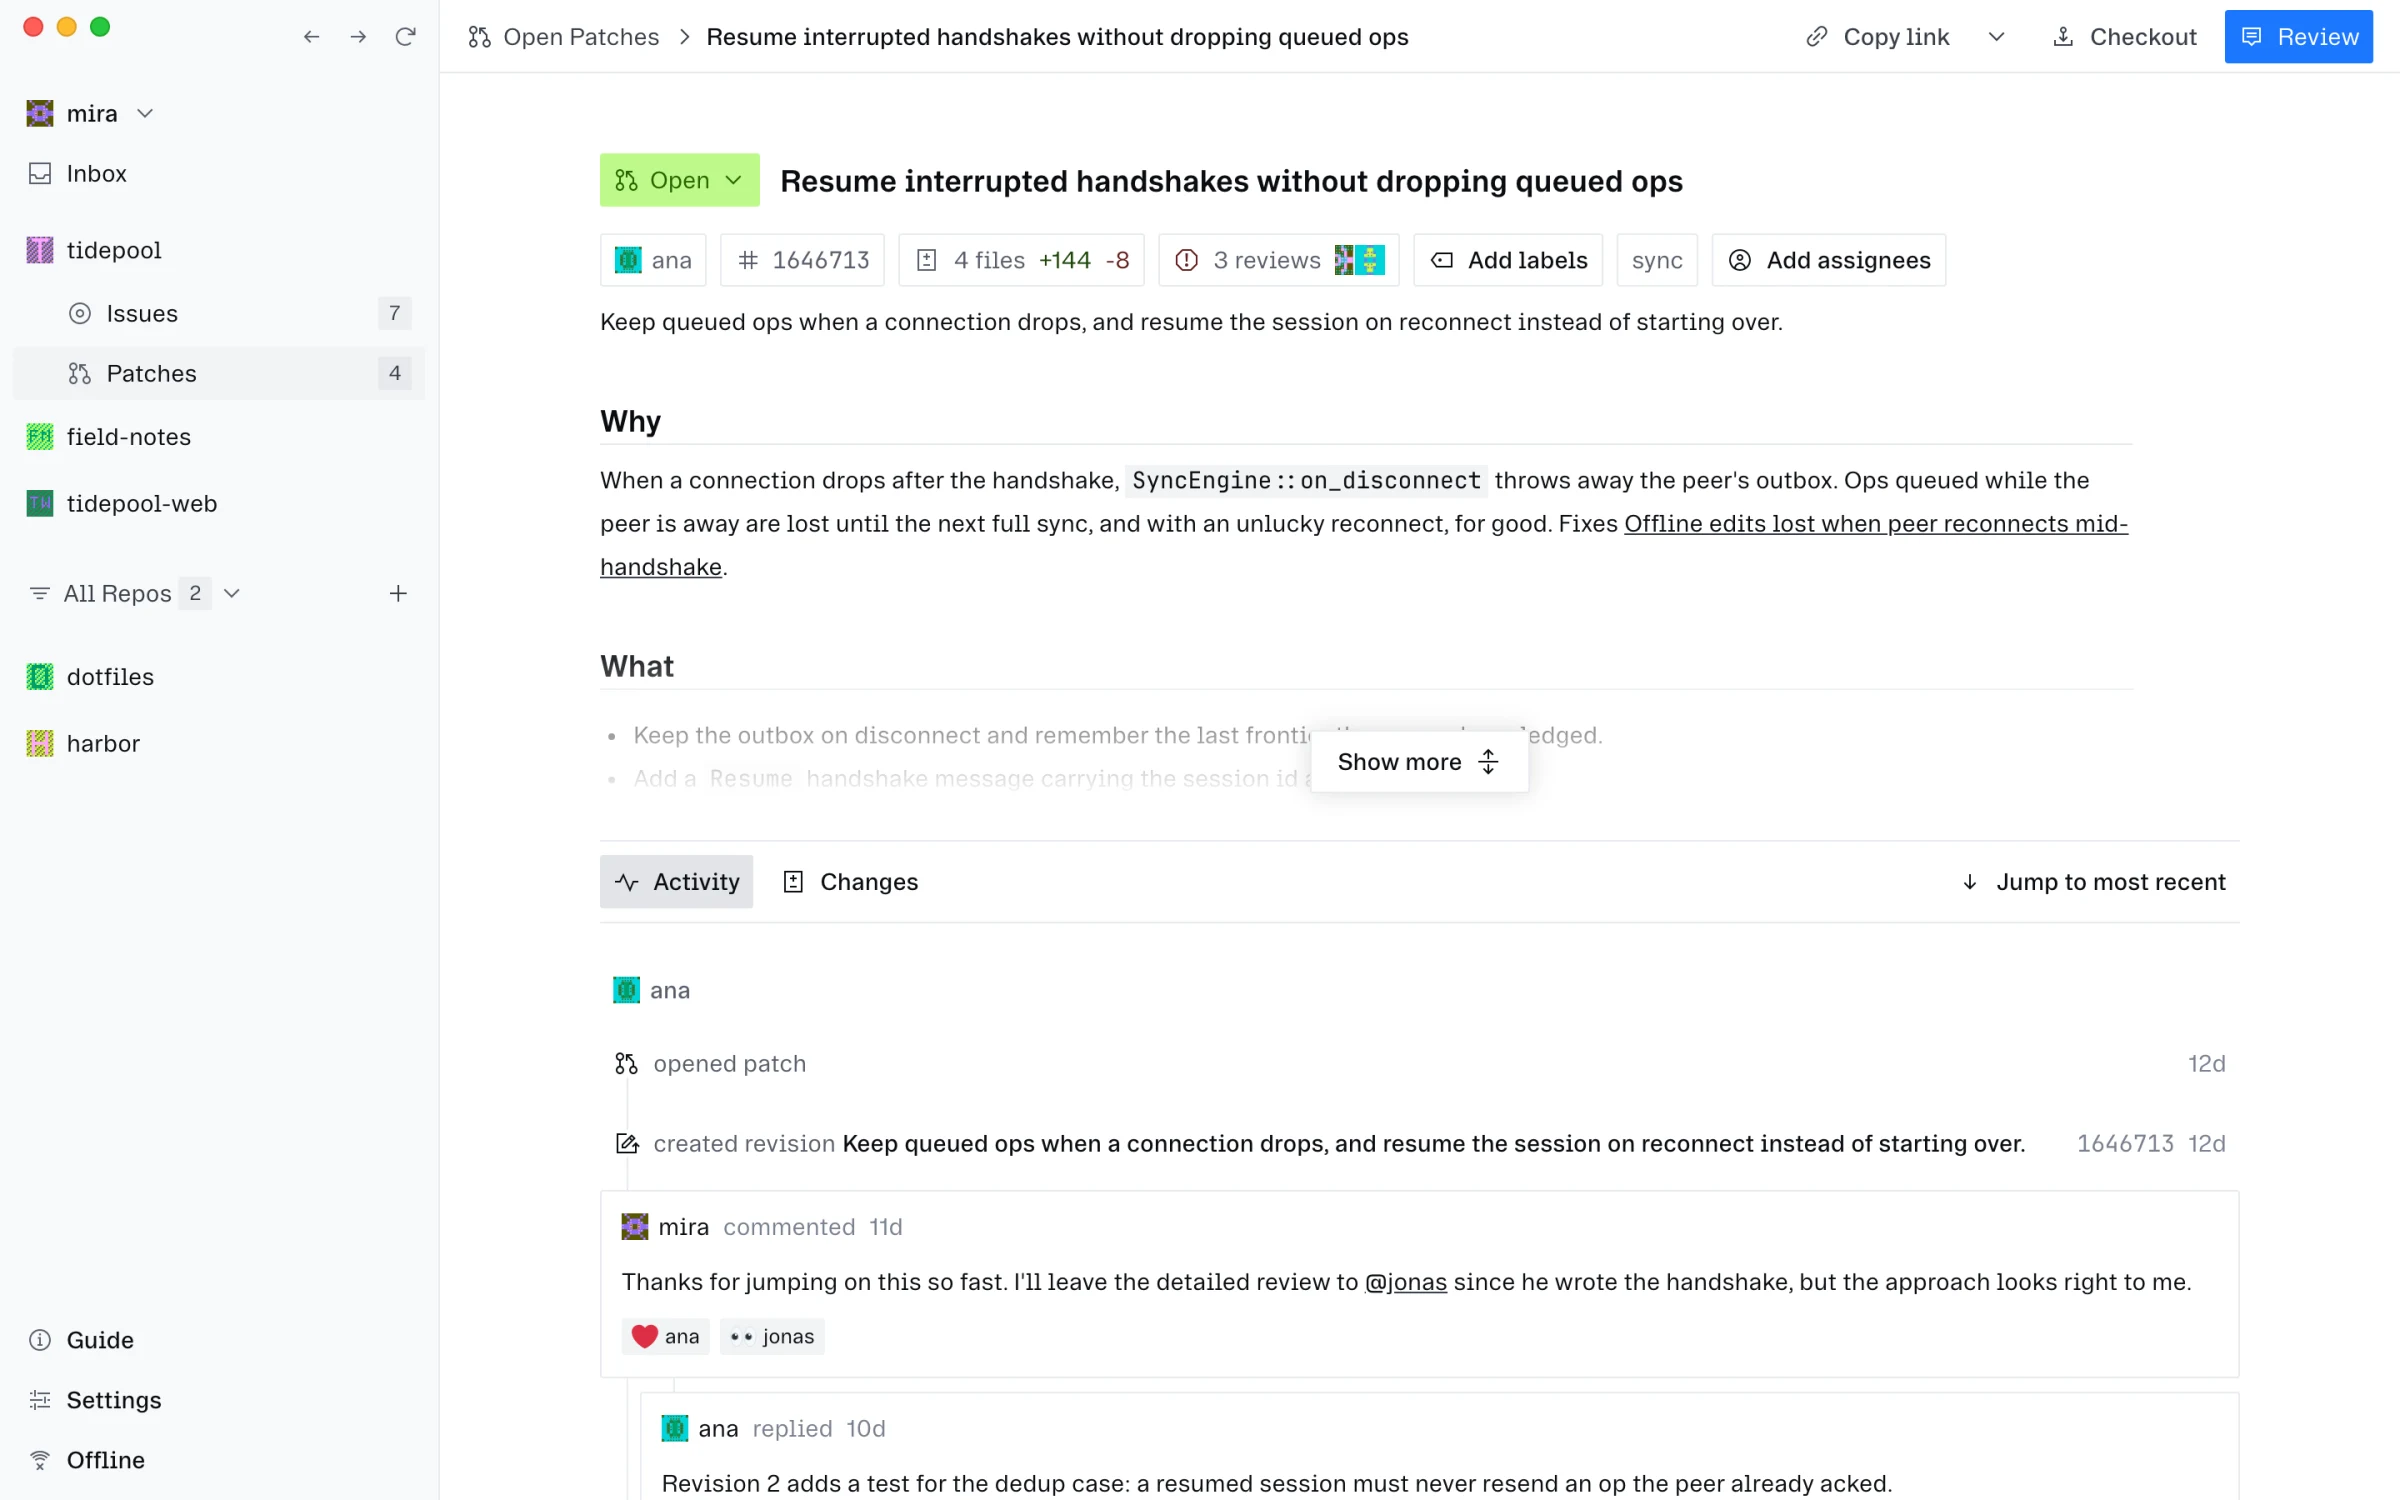Image resolution: width=2400 pixels, height=1500 pixels.
Task: Click ana's avatar on the reply
Action: pyautogui.click(x=675, y=1428)
